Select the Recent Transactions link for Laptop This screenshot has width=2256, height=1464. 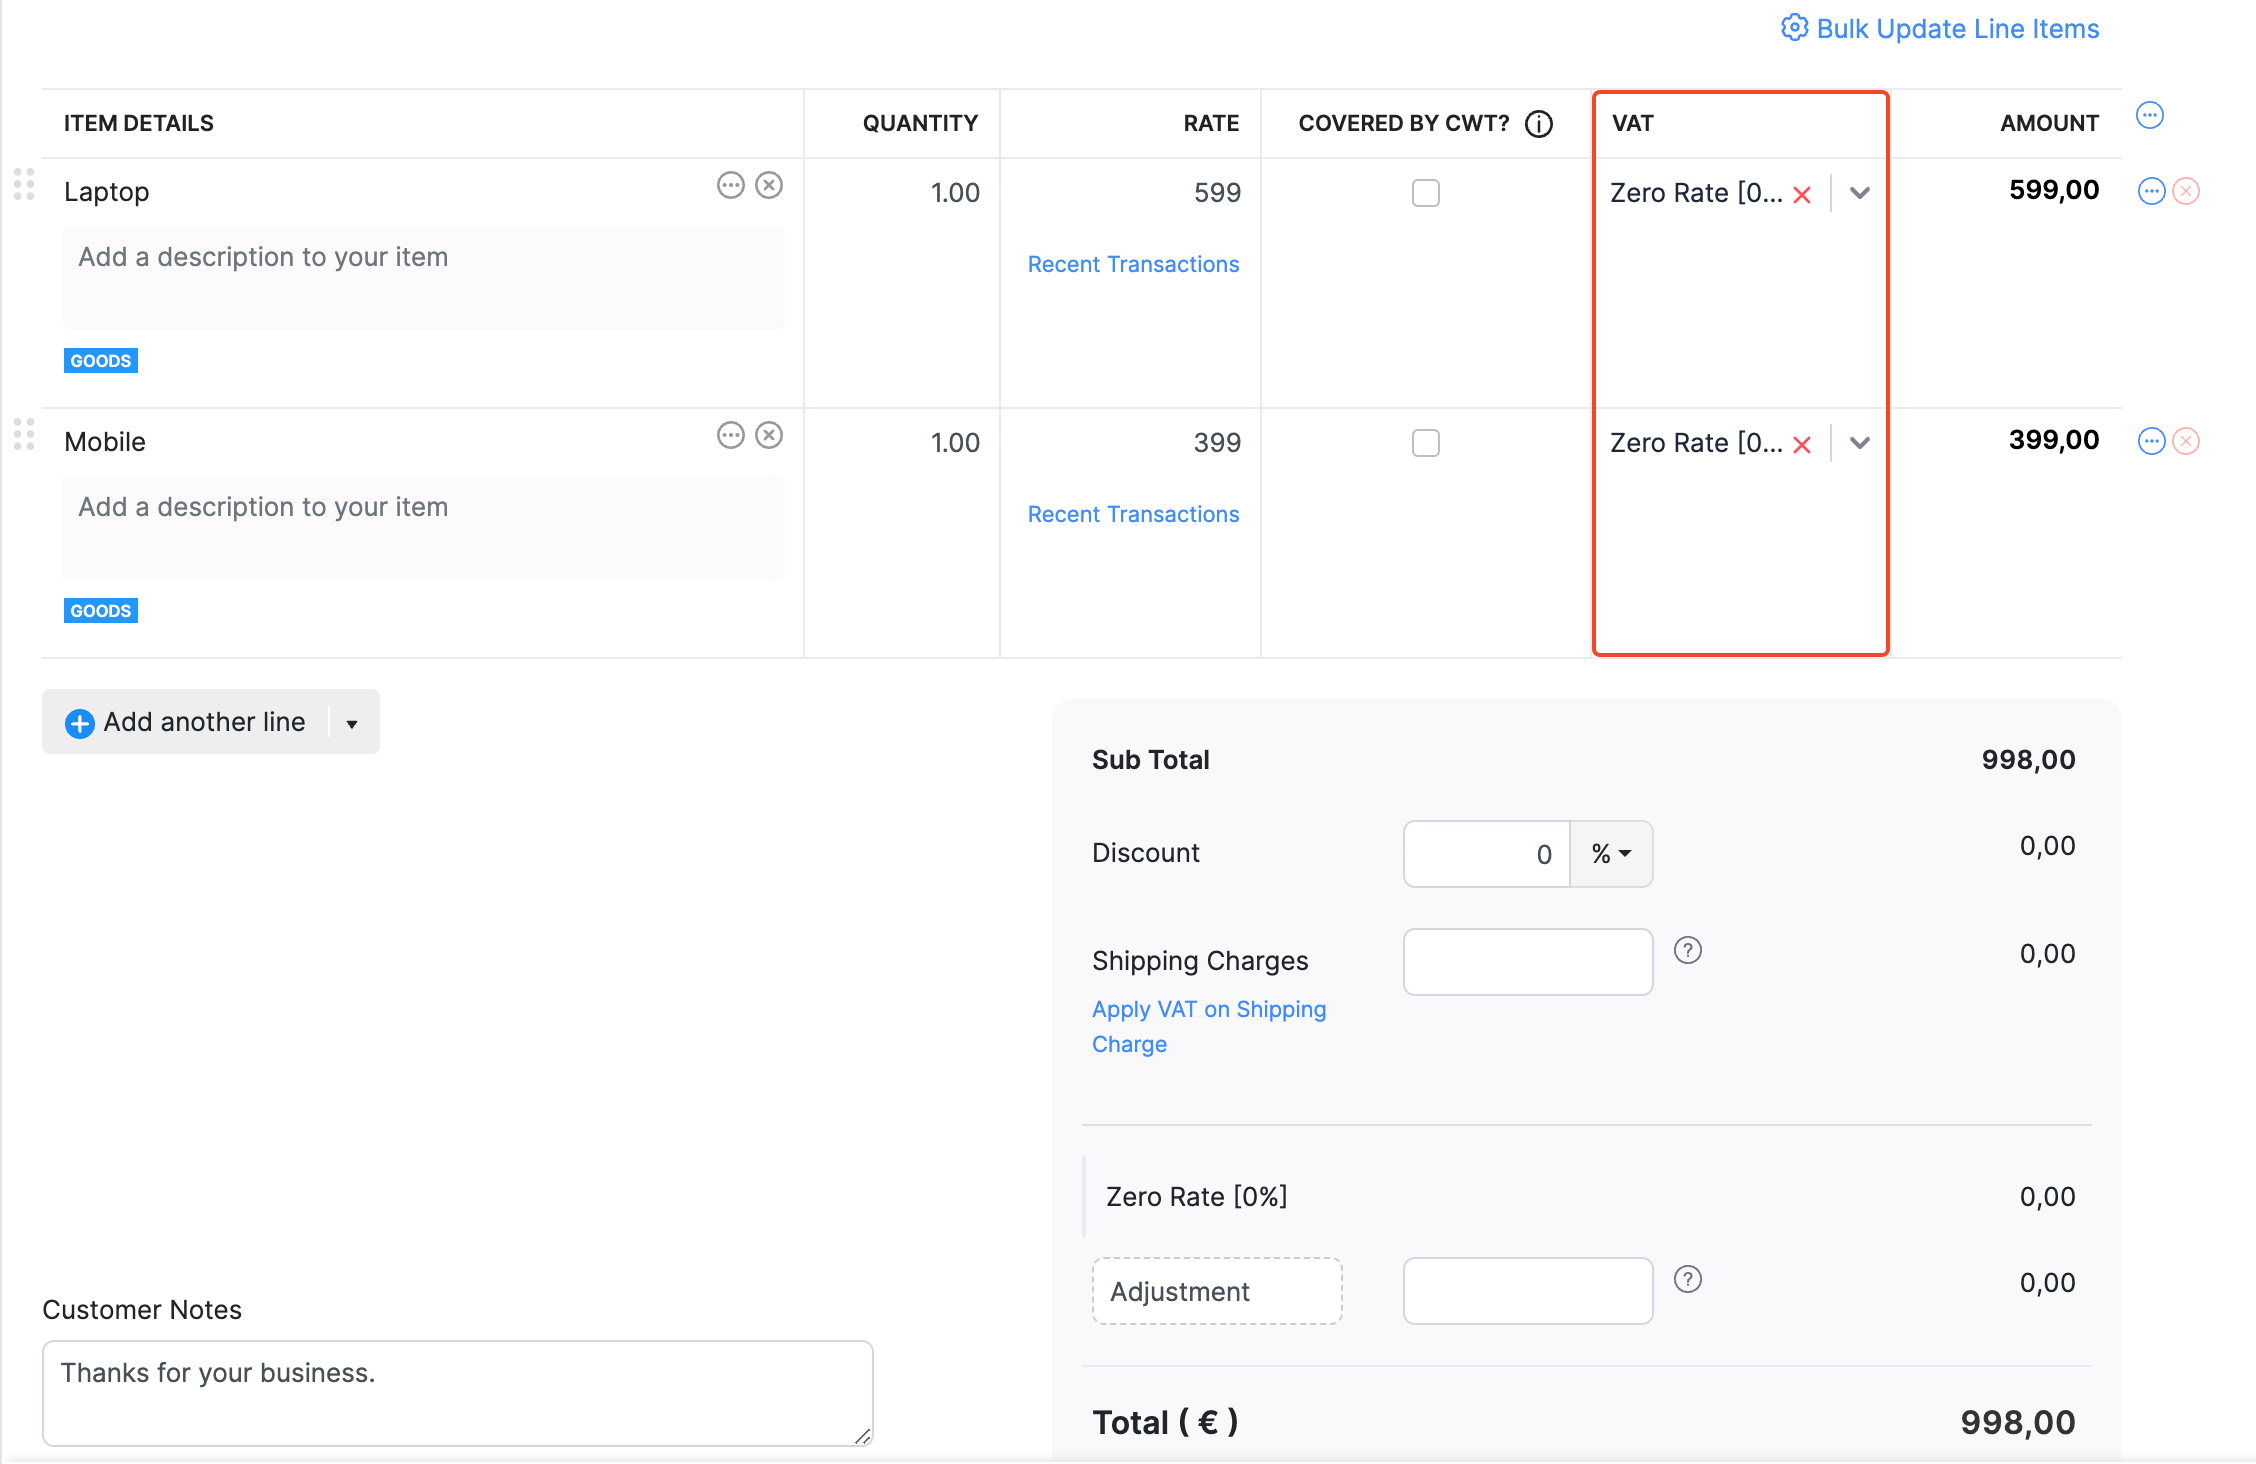click(x=1133, y=263)
